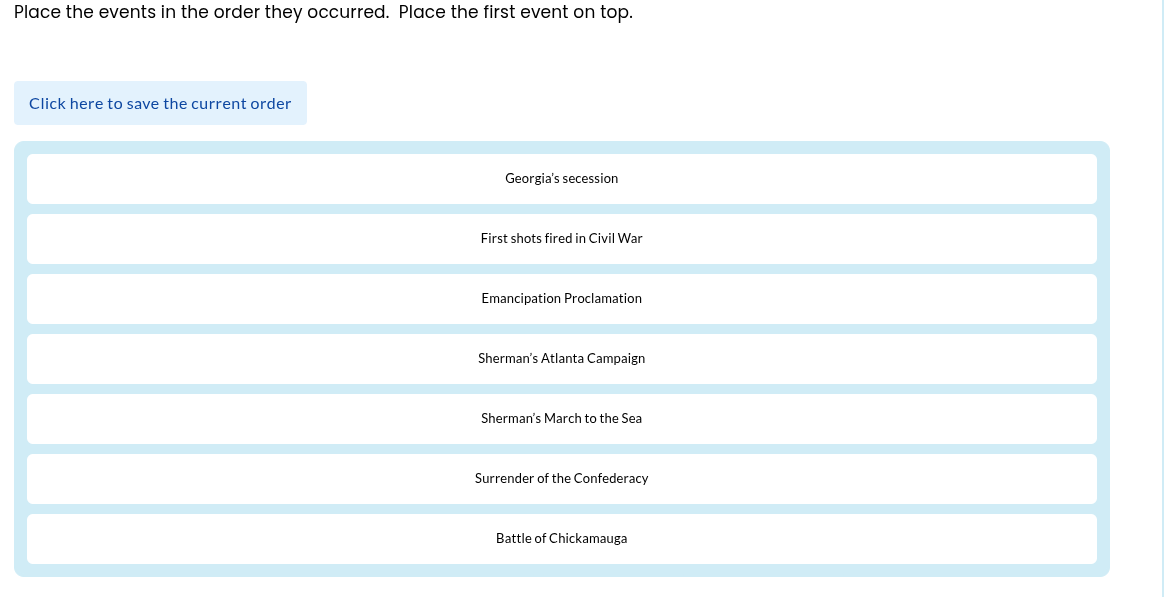
Task: Select Sherman's March to the Sea card
Action: pyautogui.click(x=561, y=418)
